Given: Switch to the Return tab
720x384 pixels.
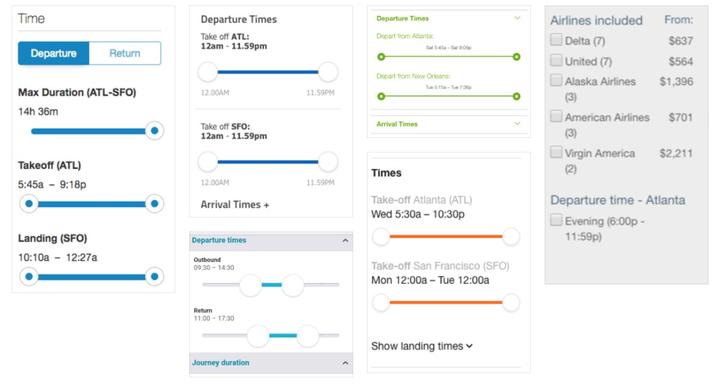Looking at the screenshot, I should click(125, 53).
